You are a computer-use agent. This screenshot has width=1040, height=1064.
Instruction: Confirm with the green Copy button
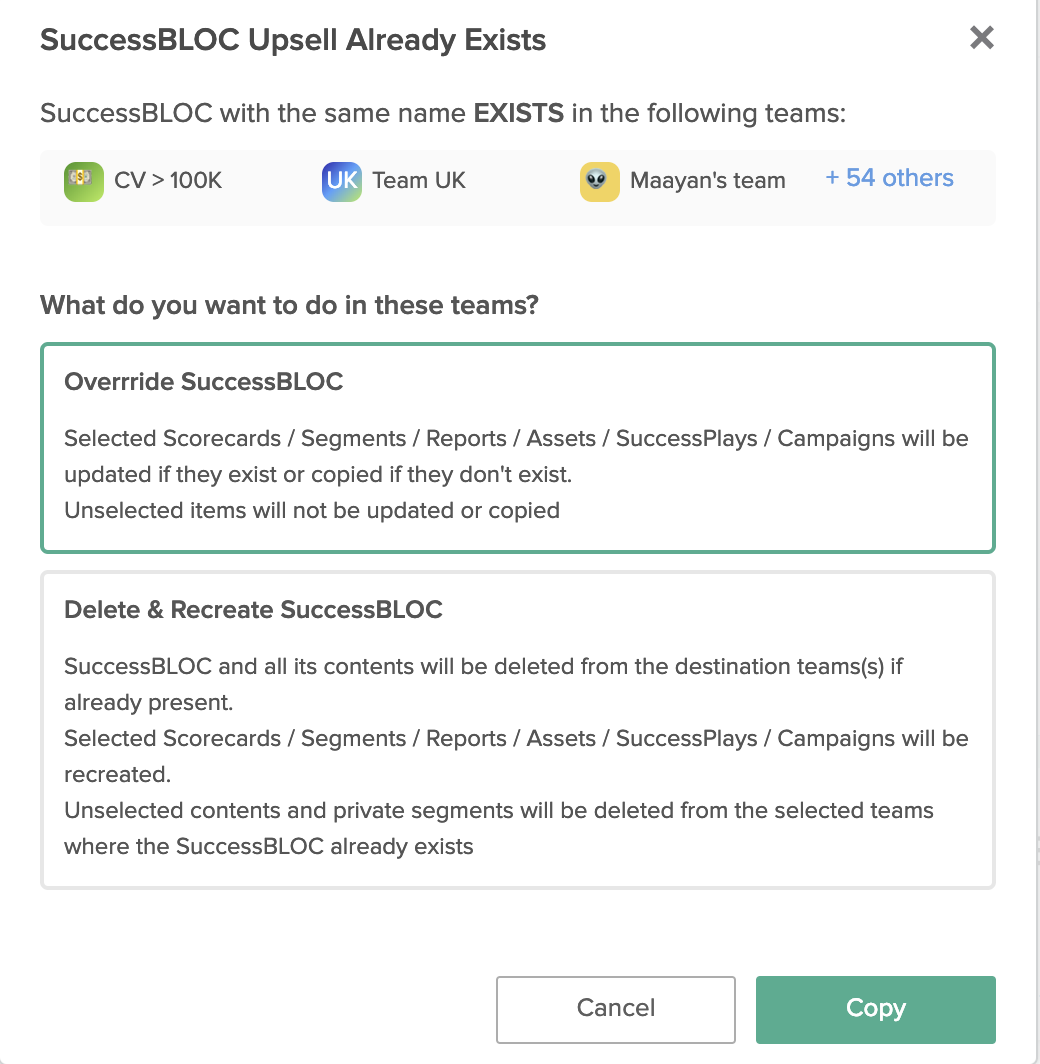[875, 1009]
